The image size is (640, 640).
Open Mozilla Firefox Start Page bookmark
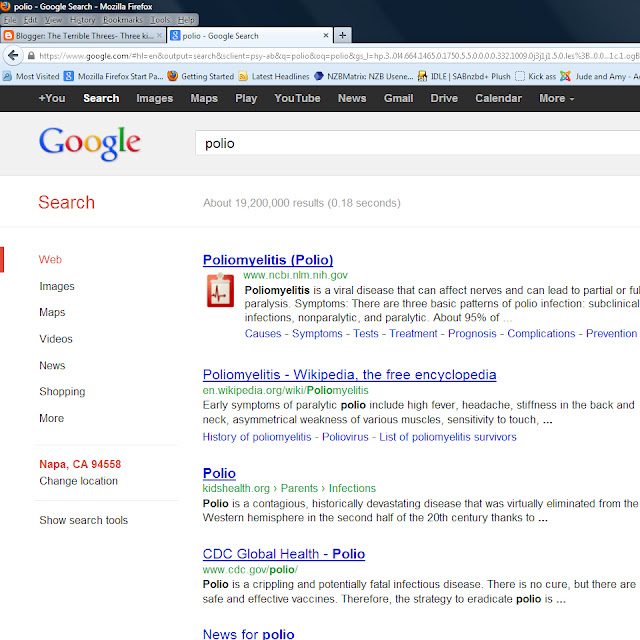pyautogui.click(x=114, y=76)
